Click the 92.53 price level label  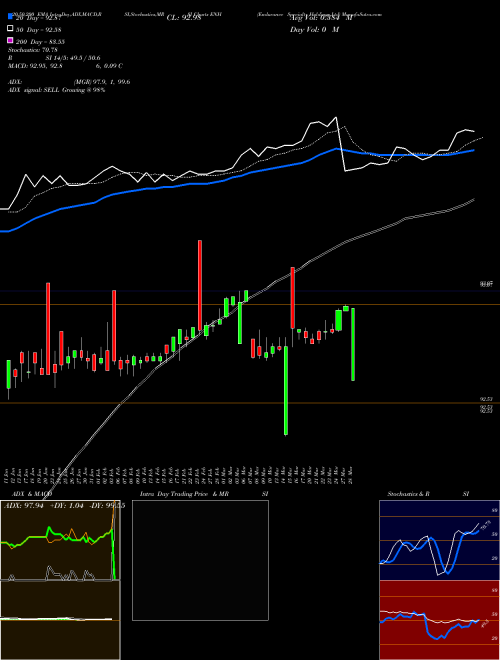tap(486, 399)
